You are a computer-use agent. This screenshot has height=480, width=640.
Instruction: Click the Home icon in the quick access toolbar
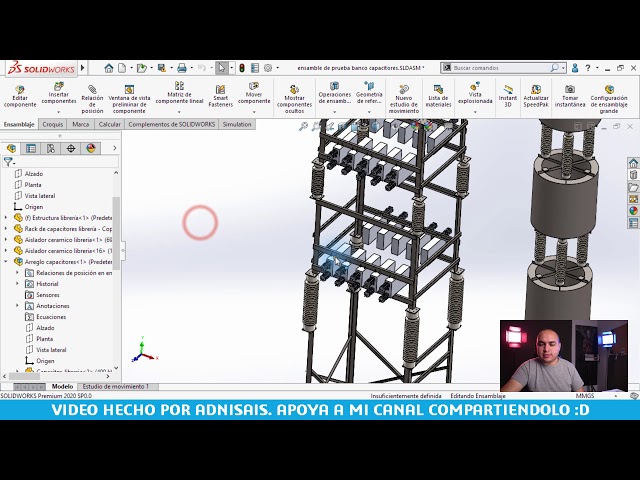[109, 68]
